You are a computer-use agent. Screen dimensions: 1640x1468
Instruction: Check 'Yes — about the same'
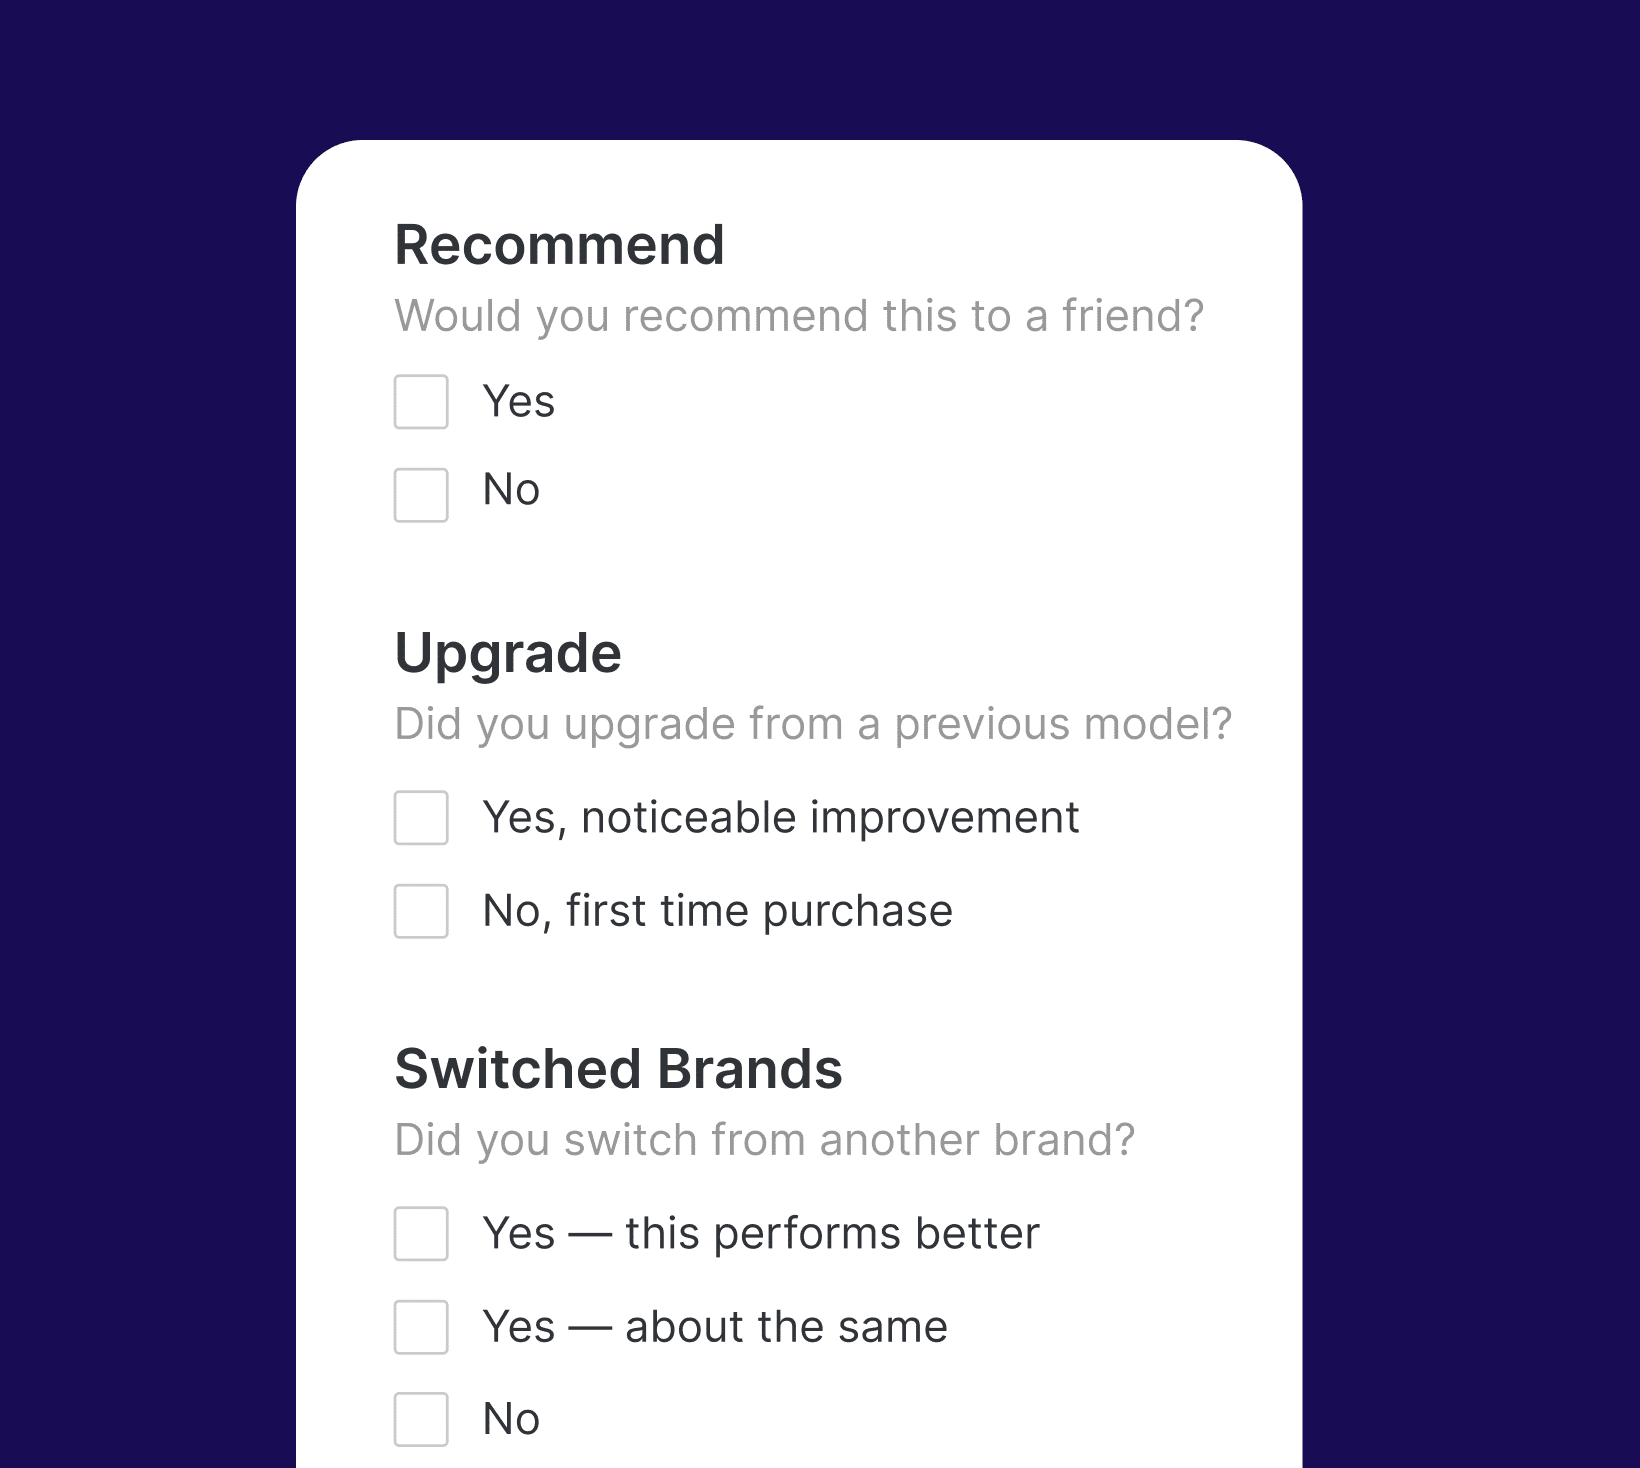[x=421, y=1329]
